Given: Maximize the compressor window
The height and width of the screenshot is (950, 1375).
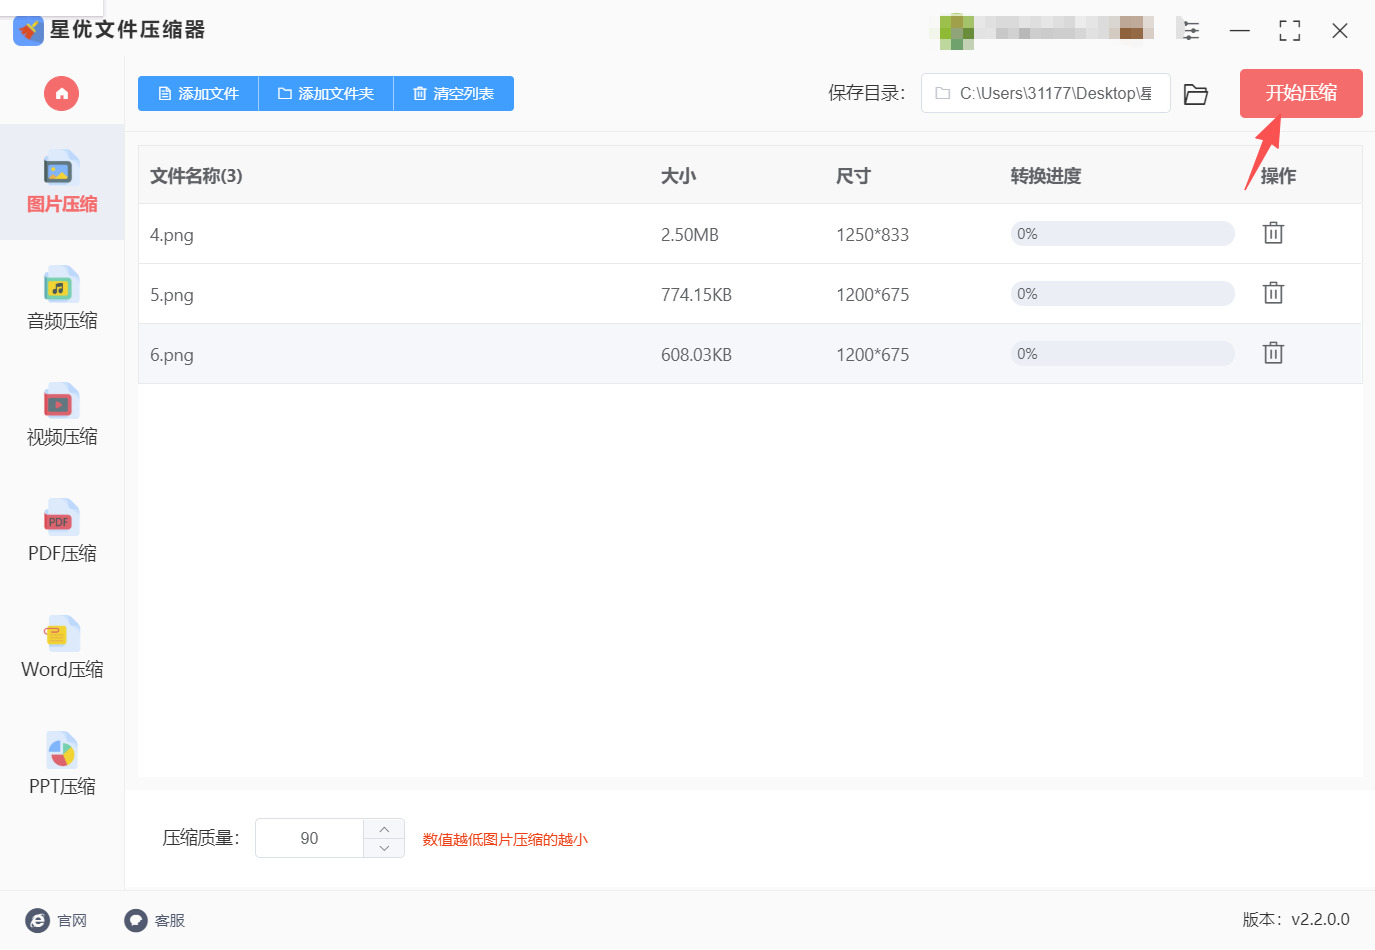Looking at the screenshot, I should point(1290,30).
